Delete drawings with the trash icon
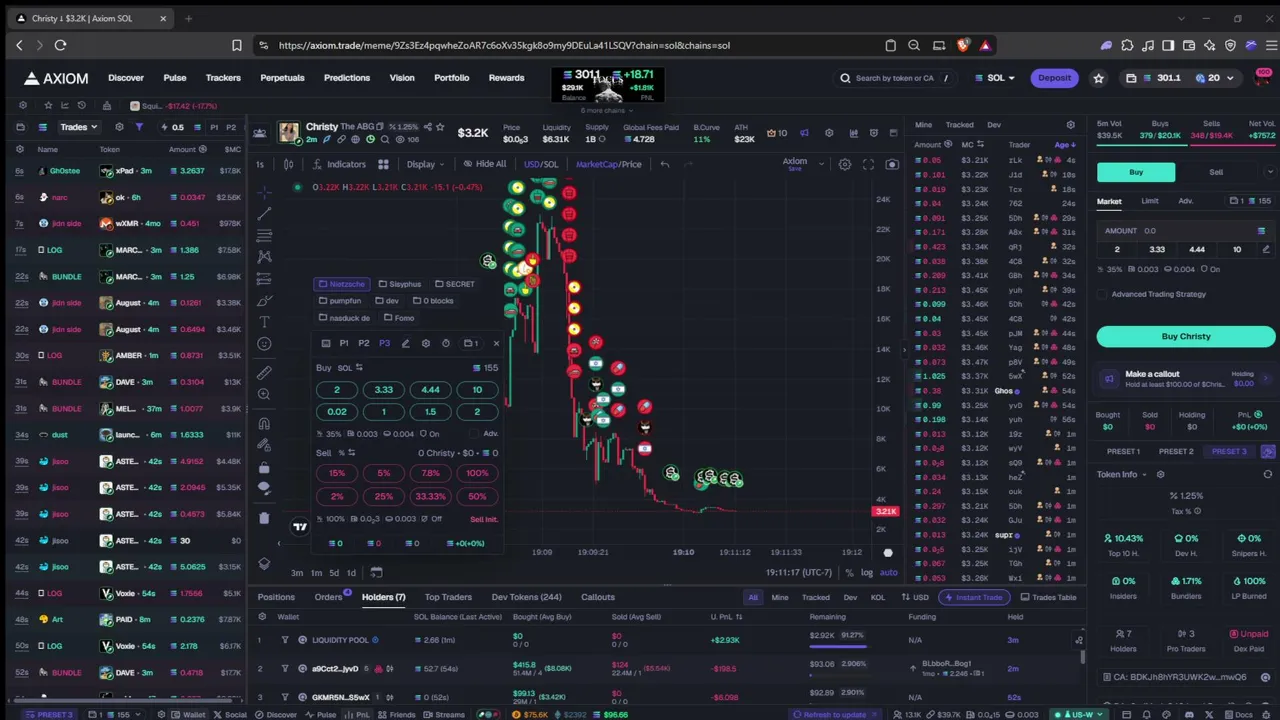The image size is (1280, 720). 264,517
